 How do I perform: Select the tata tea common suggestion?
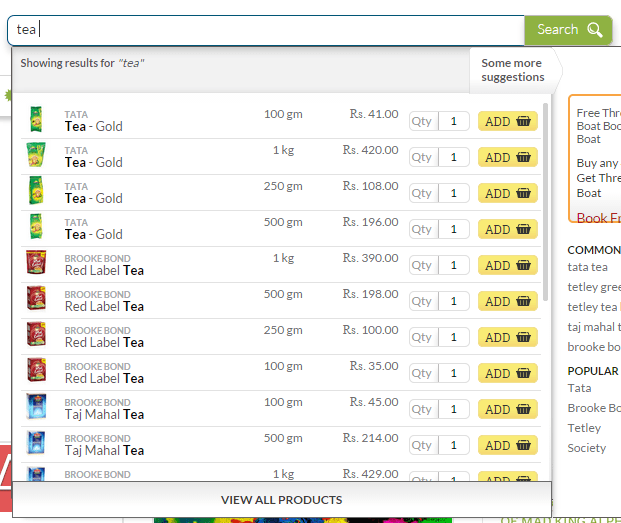[587, 267]
